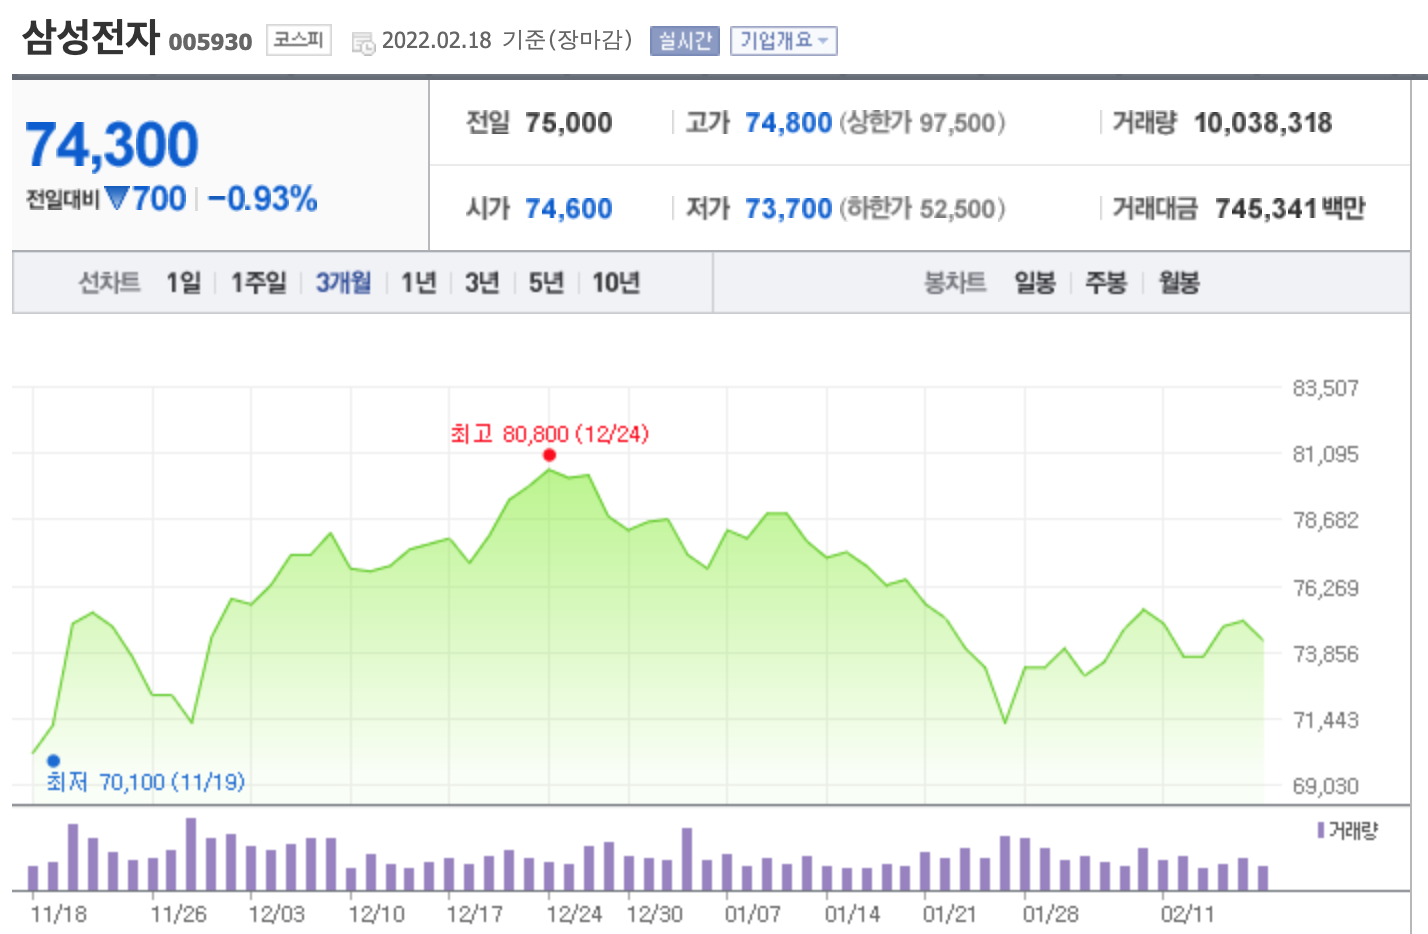Click the 저가 value 73,700
Image resolution: width=1428 pixels, height=934 pixels.
point(788,209)
